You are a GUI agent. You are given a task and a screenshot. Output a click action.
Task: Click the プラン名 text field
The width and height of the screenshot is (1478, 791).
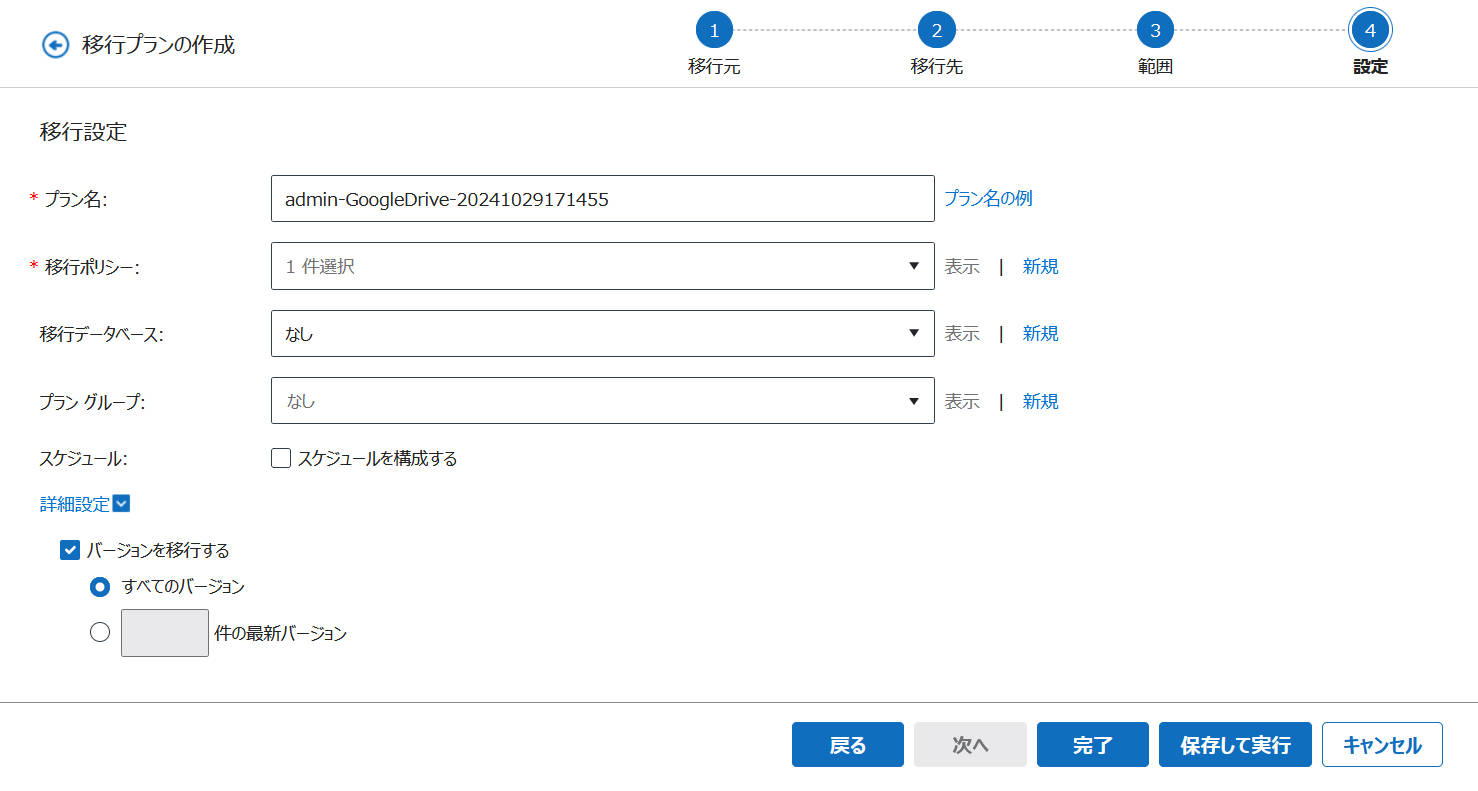coord(602,199)
